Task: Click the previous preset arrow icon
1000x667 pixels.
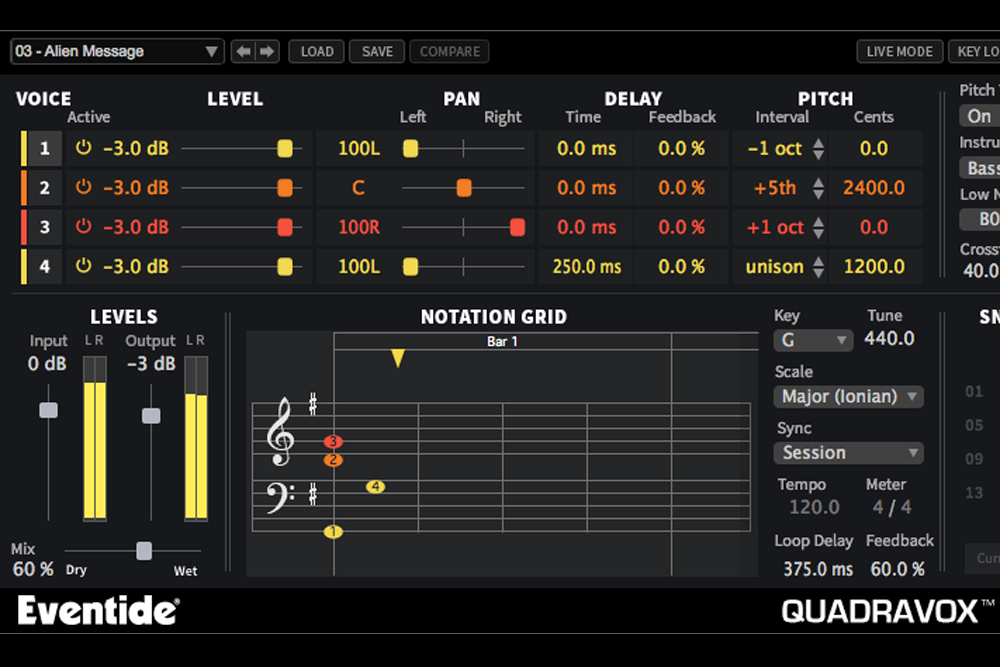Action: point(243,51)
